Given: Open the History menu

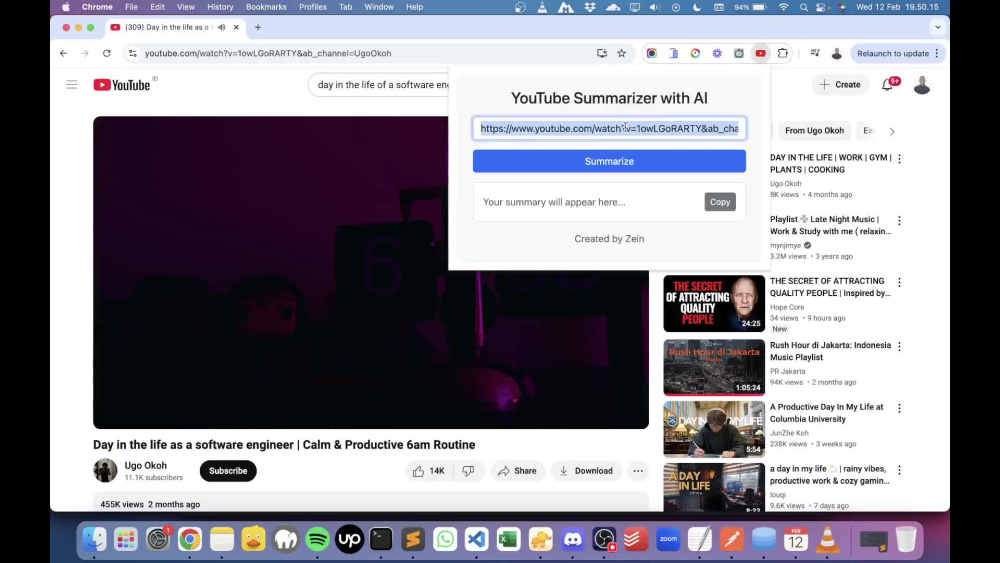Looking at the screenshot, I should click(x=220, y=7).
